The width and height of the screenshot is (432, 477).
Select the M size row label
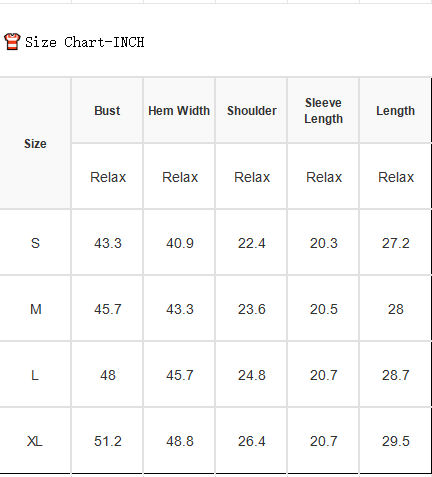(36, 309)
